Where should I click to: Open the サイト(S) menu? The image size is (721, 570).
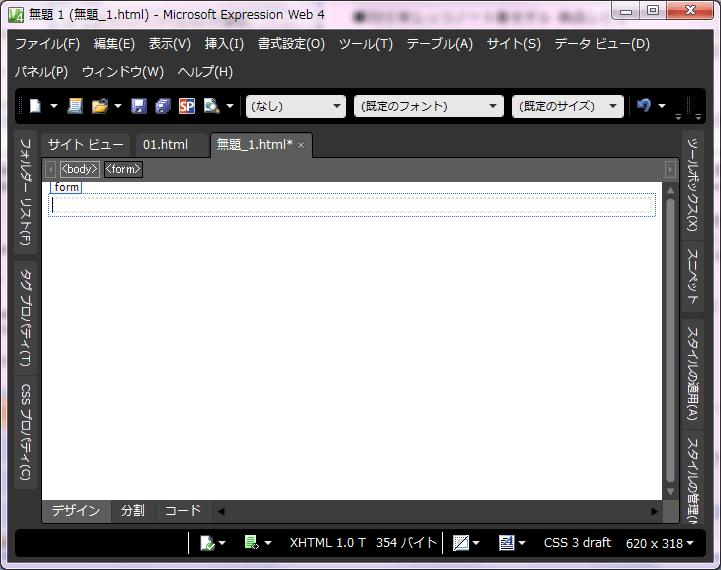[514, 44]
